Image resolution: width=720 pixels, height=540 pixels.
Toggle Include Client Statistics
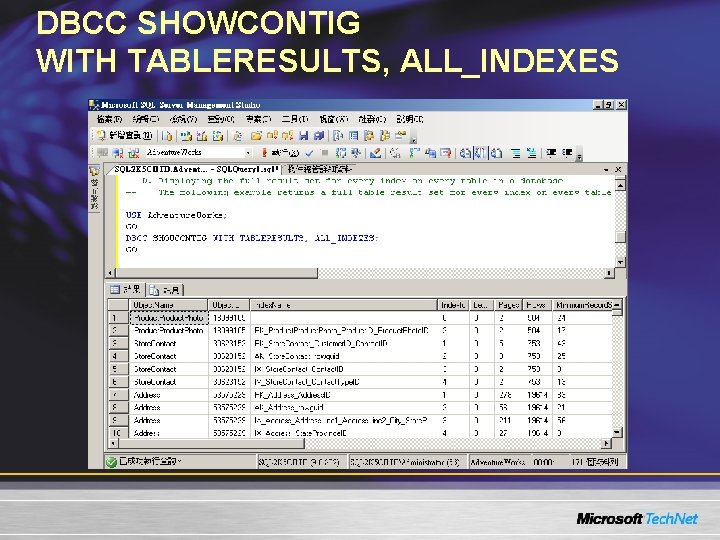click(430, 152)
